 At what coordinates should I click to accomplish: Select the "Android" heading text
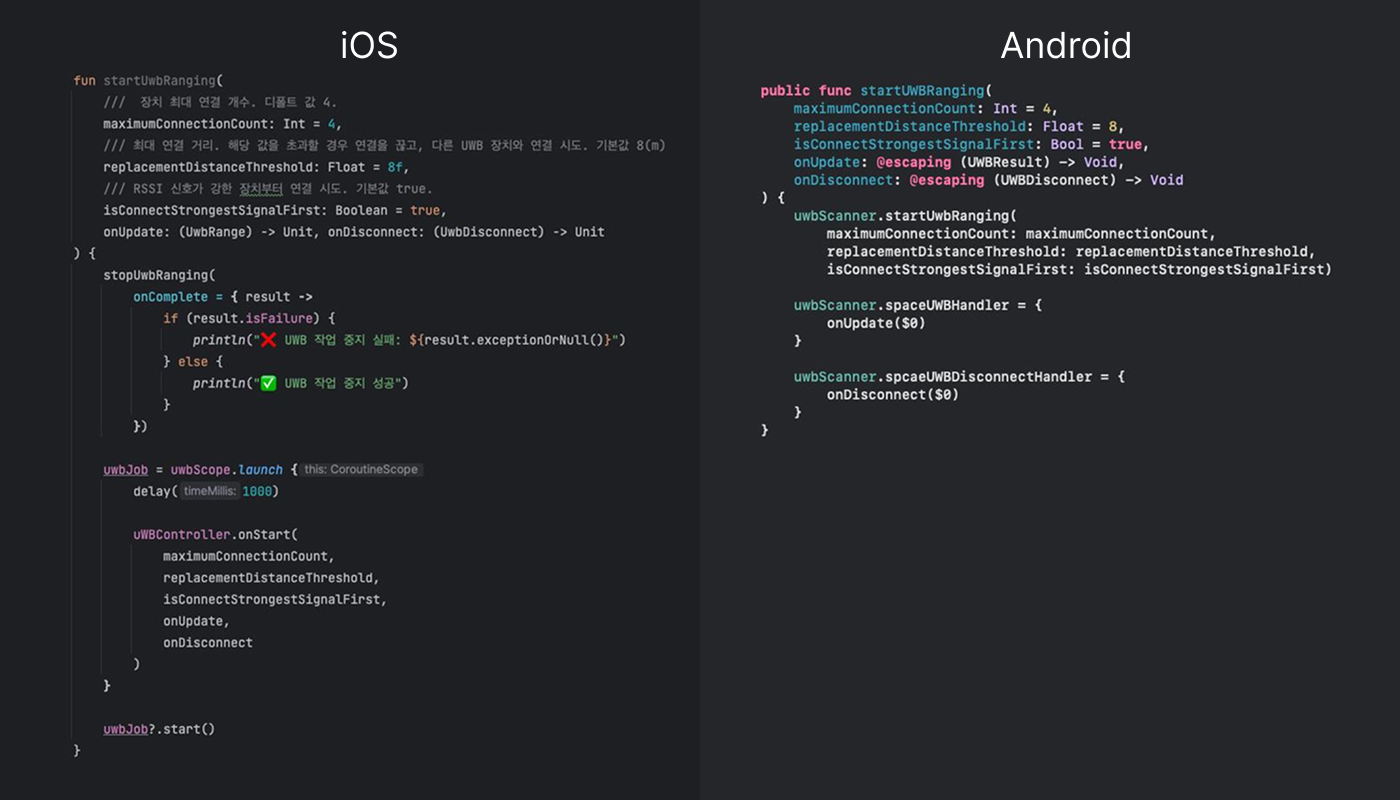pos(1066,46)
